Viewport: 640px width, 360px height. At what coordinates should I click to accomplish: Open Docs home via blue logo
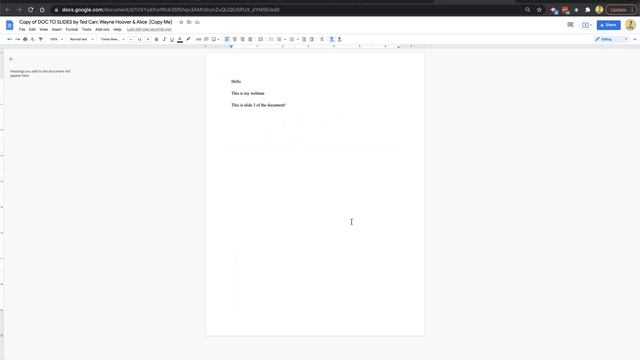click(9, 25)
